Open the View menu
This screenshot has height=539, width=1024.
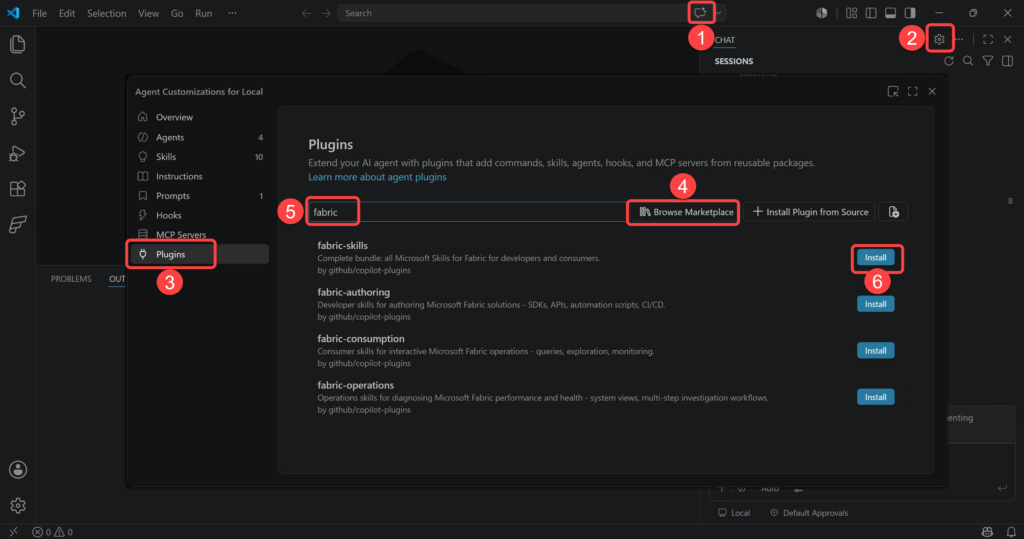coord(148,13)
